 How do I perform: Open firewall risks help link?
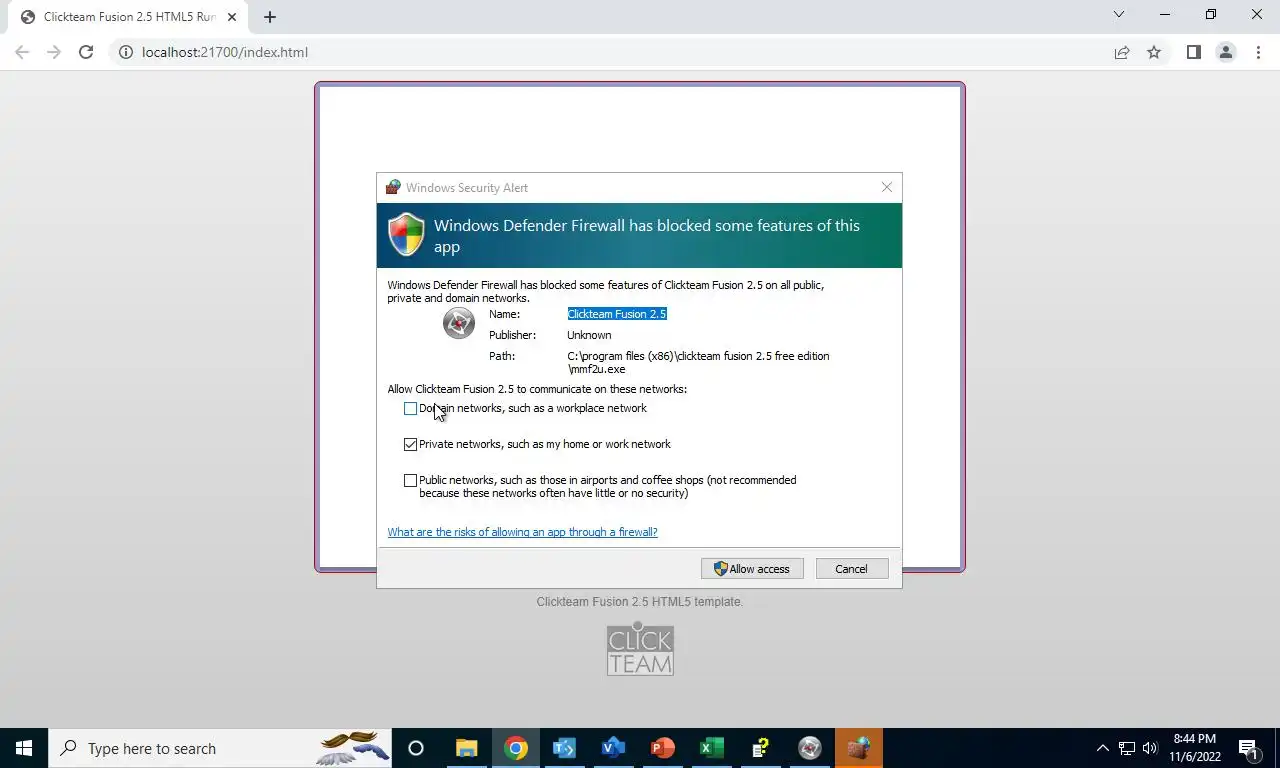click(522, 532)
